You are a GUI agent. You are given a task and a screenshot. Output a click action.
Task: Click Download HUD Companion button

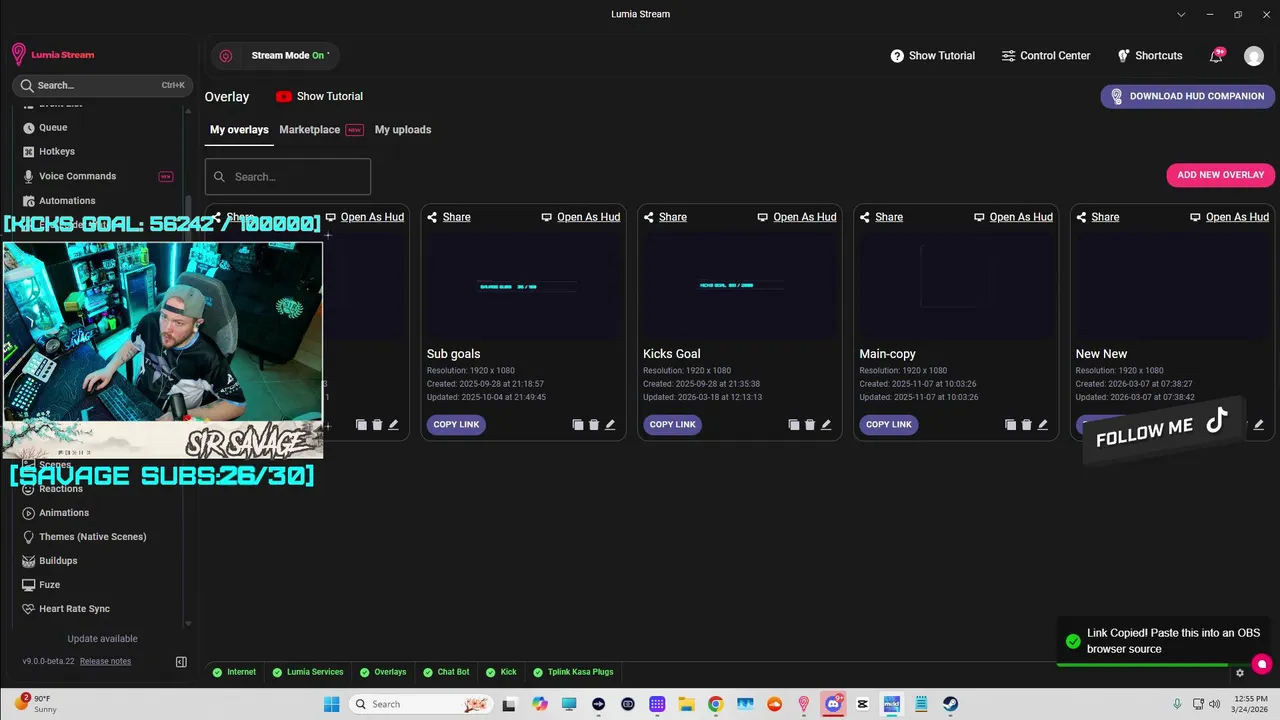[1188, 96]
